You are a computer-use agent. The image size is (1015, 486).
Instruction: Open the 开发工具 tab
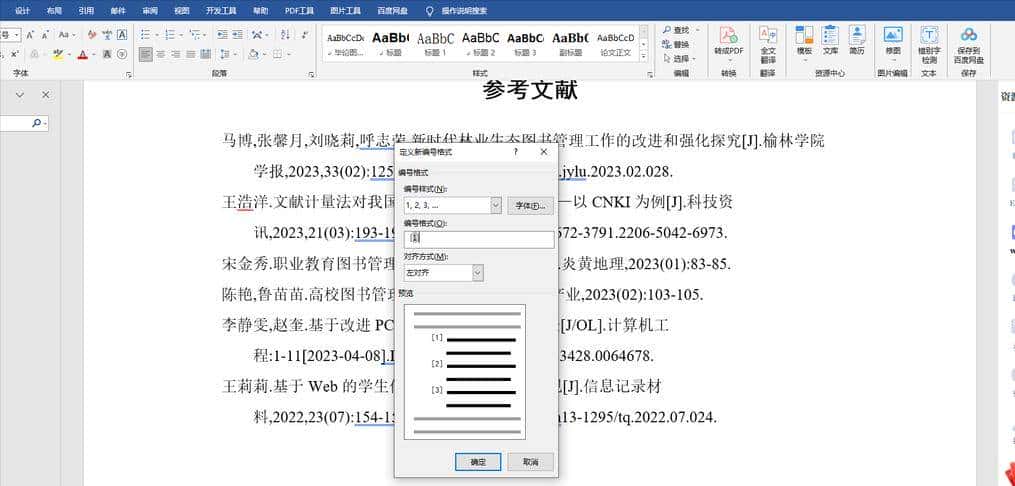click(x=221, y=10)
